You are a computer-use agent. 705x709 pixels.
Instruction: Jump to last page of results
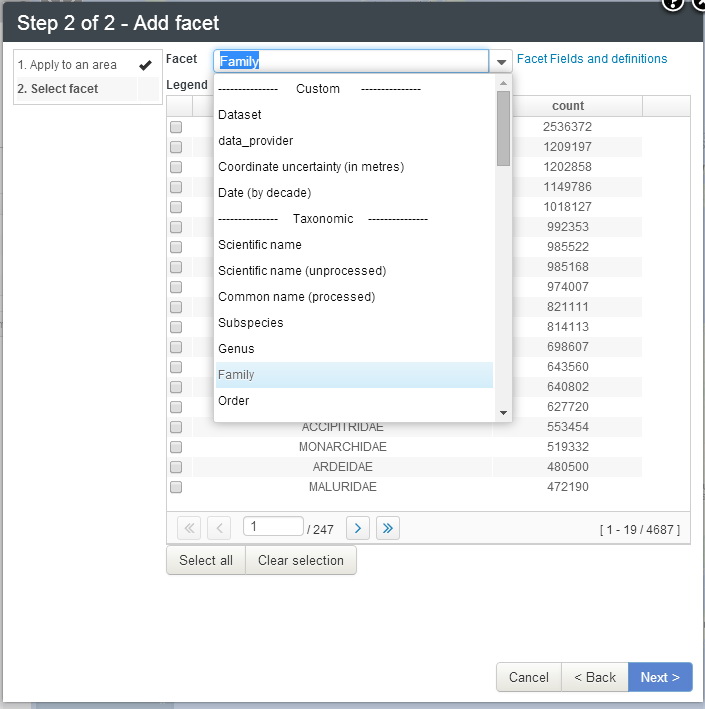[388, 529]
